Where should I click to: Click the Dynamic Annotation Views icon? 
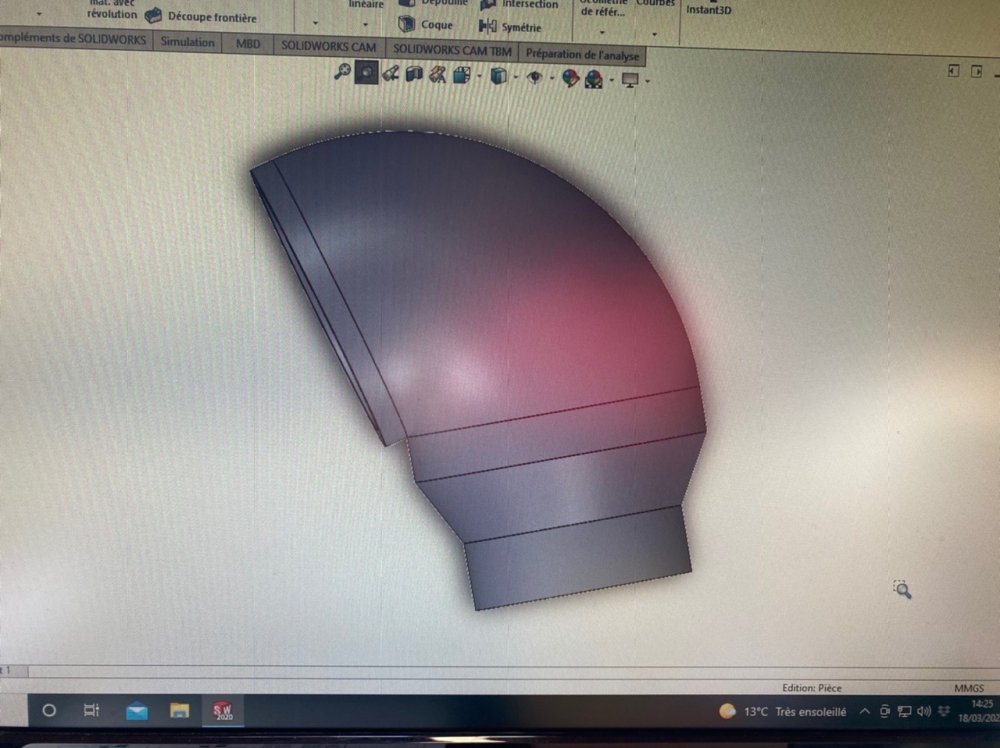[437, 75]
